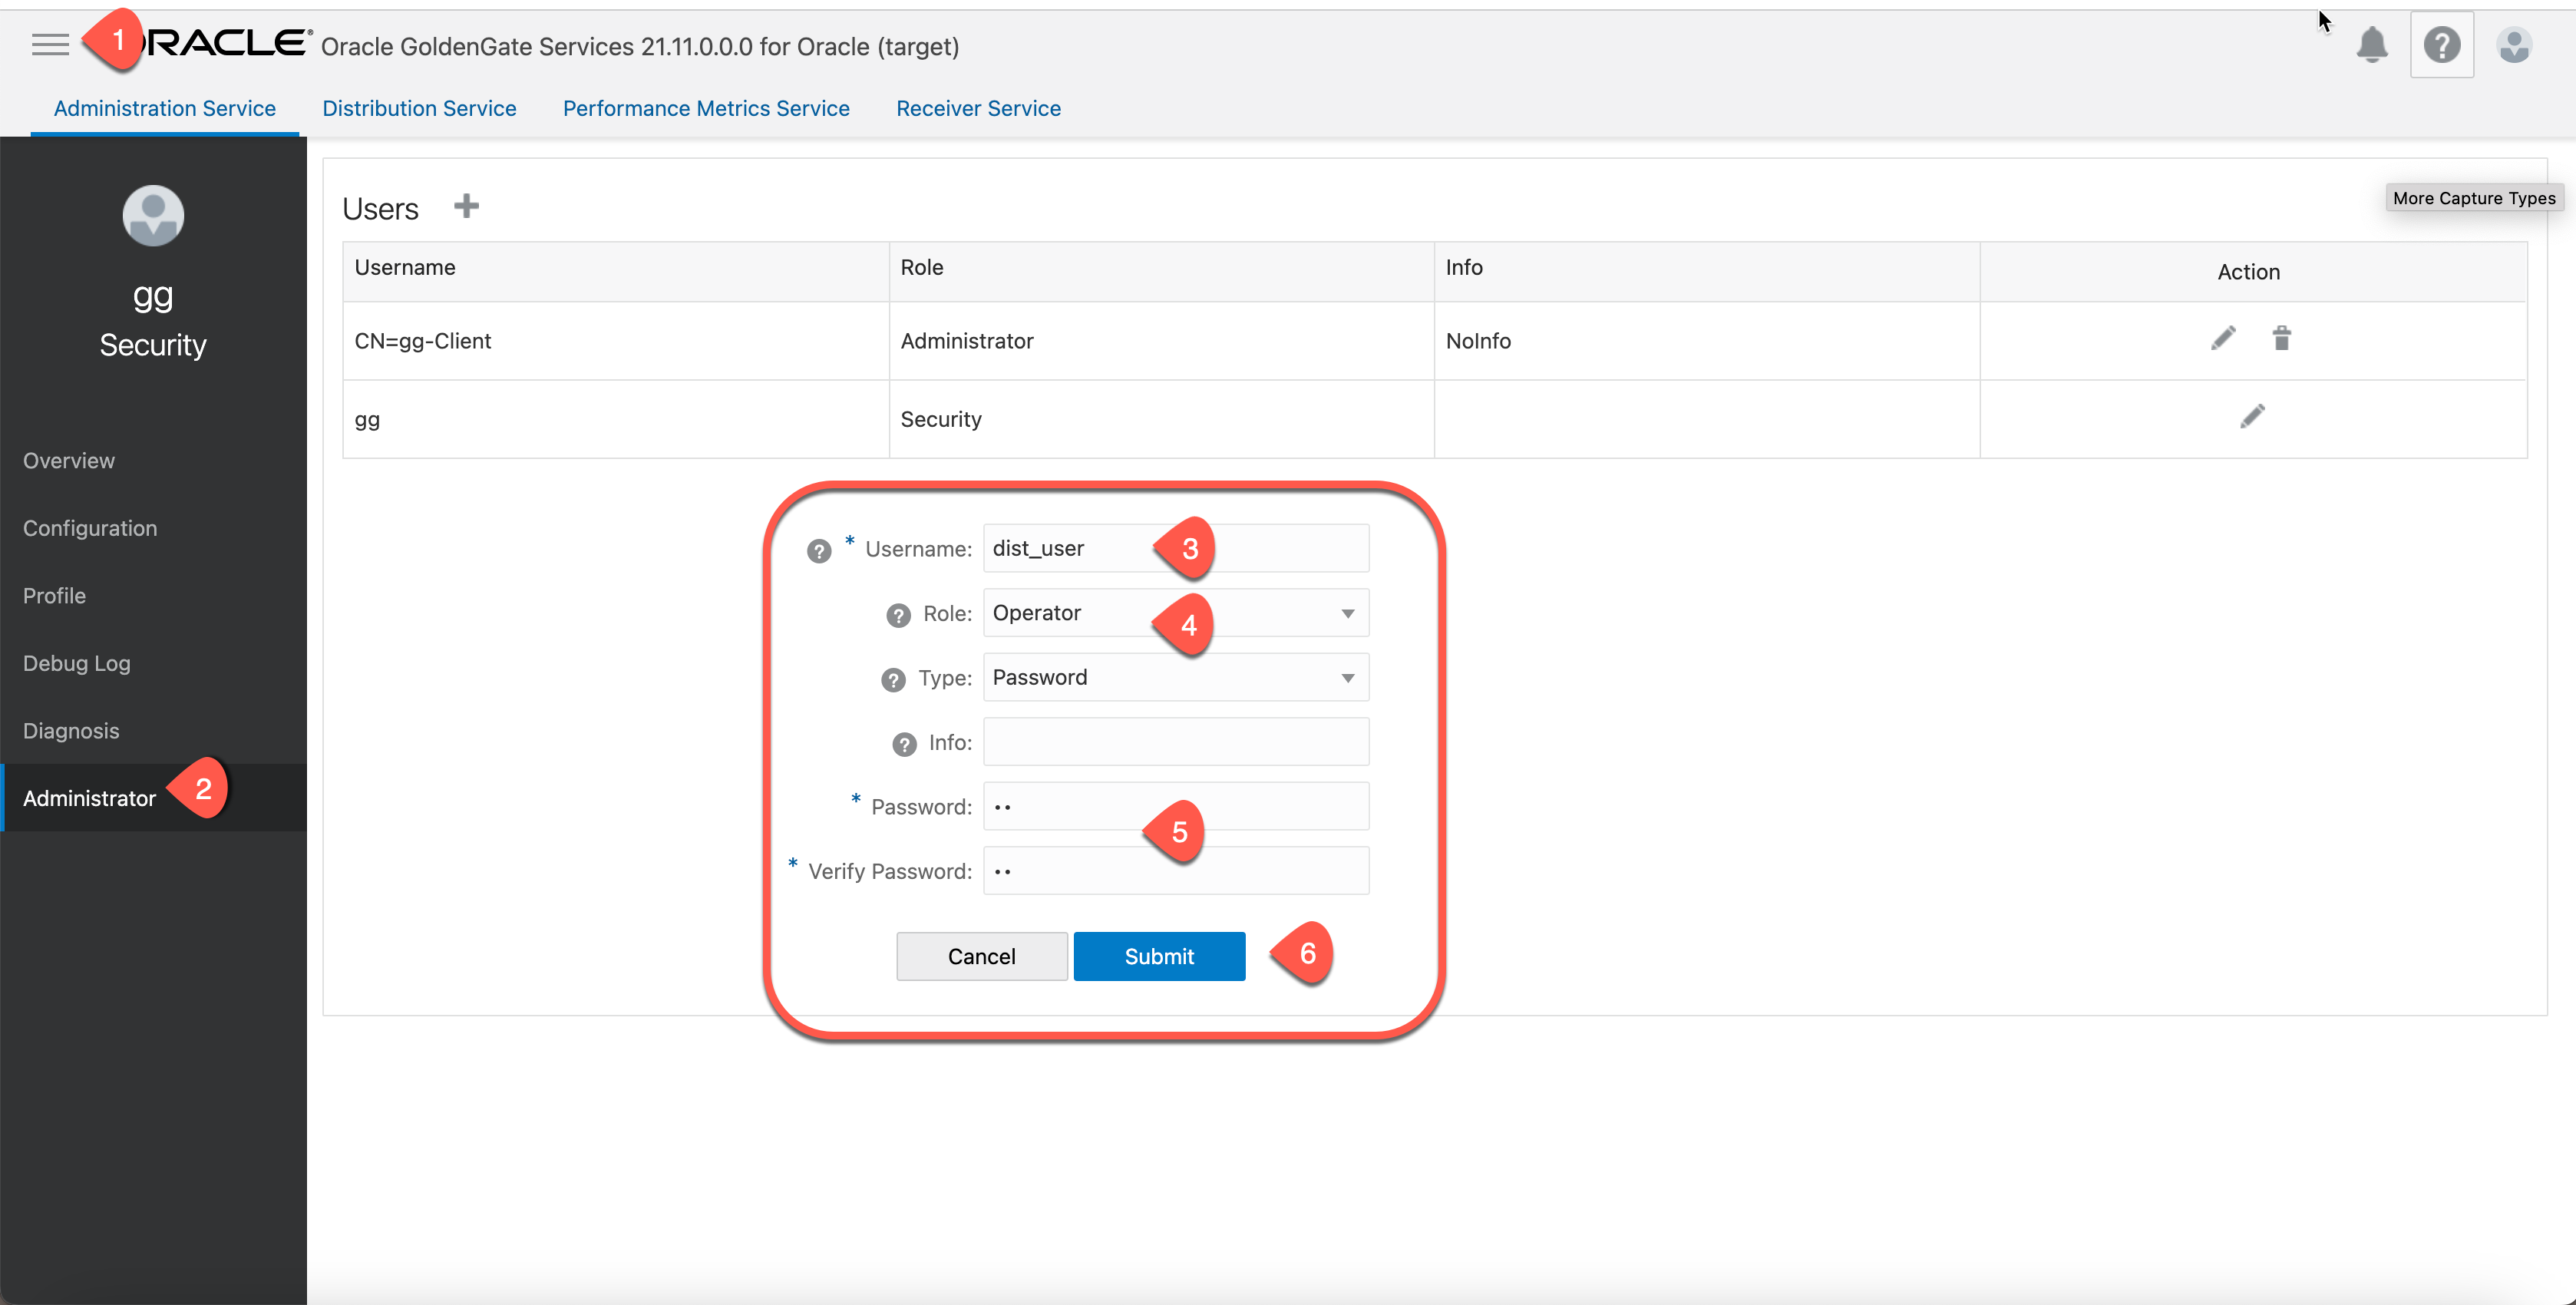Screen dimensions: 2576x1305
Task: Open Debug Log in the sidebar
Action: (x=77, y=663)
